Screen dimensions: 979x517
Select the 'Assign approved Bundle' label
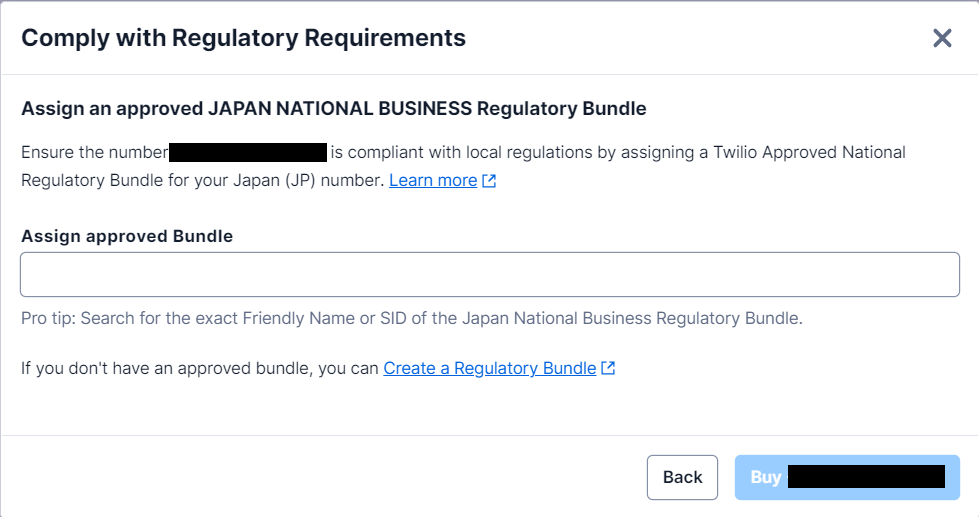(x=127, y=236)
